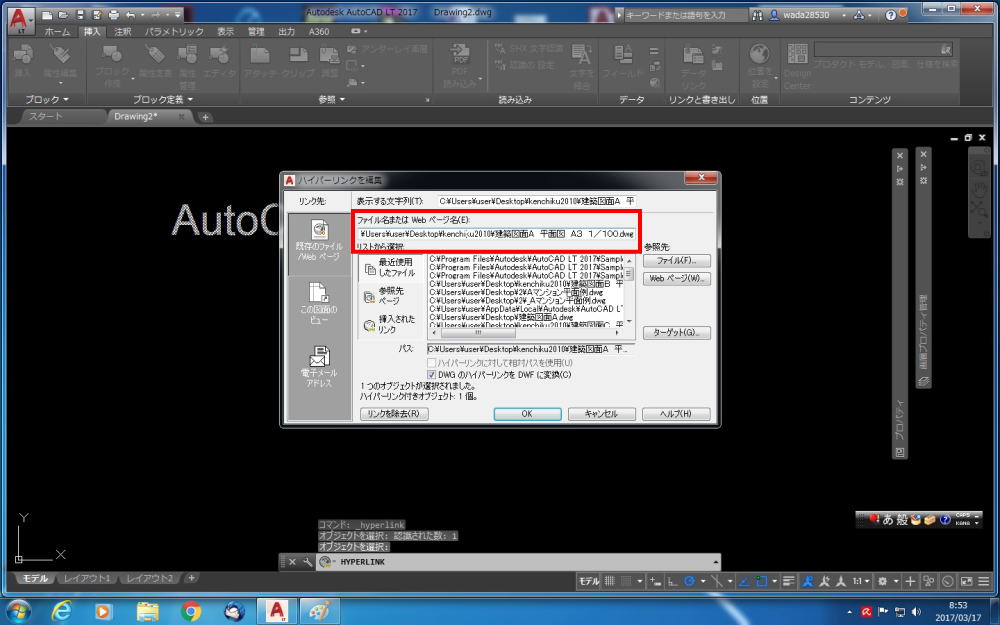The width and height of the screenshot is (1000, 625).
Task: Toggle lineweight display in status bar
Action: [x=789, y=581]
